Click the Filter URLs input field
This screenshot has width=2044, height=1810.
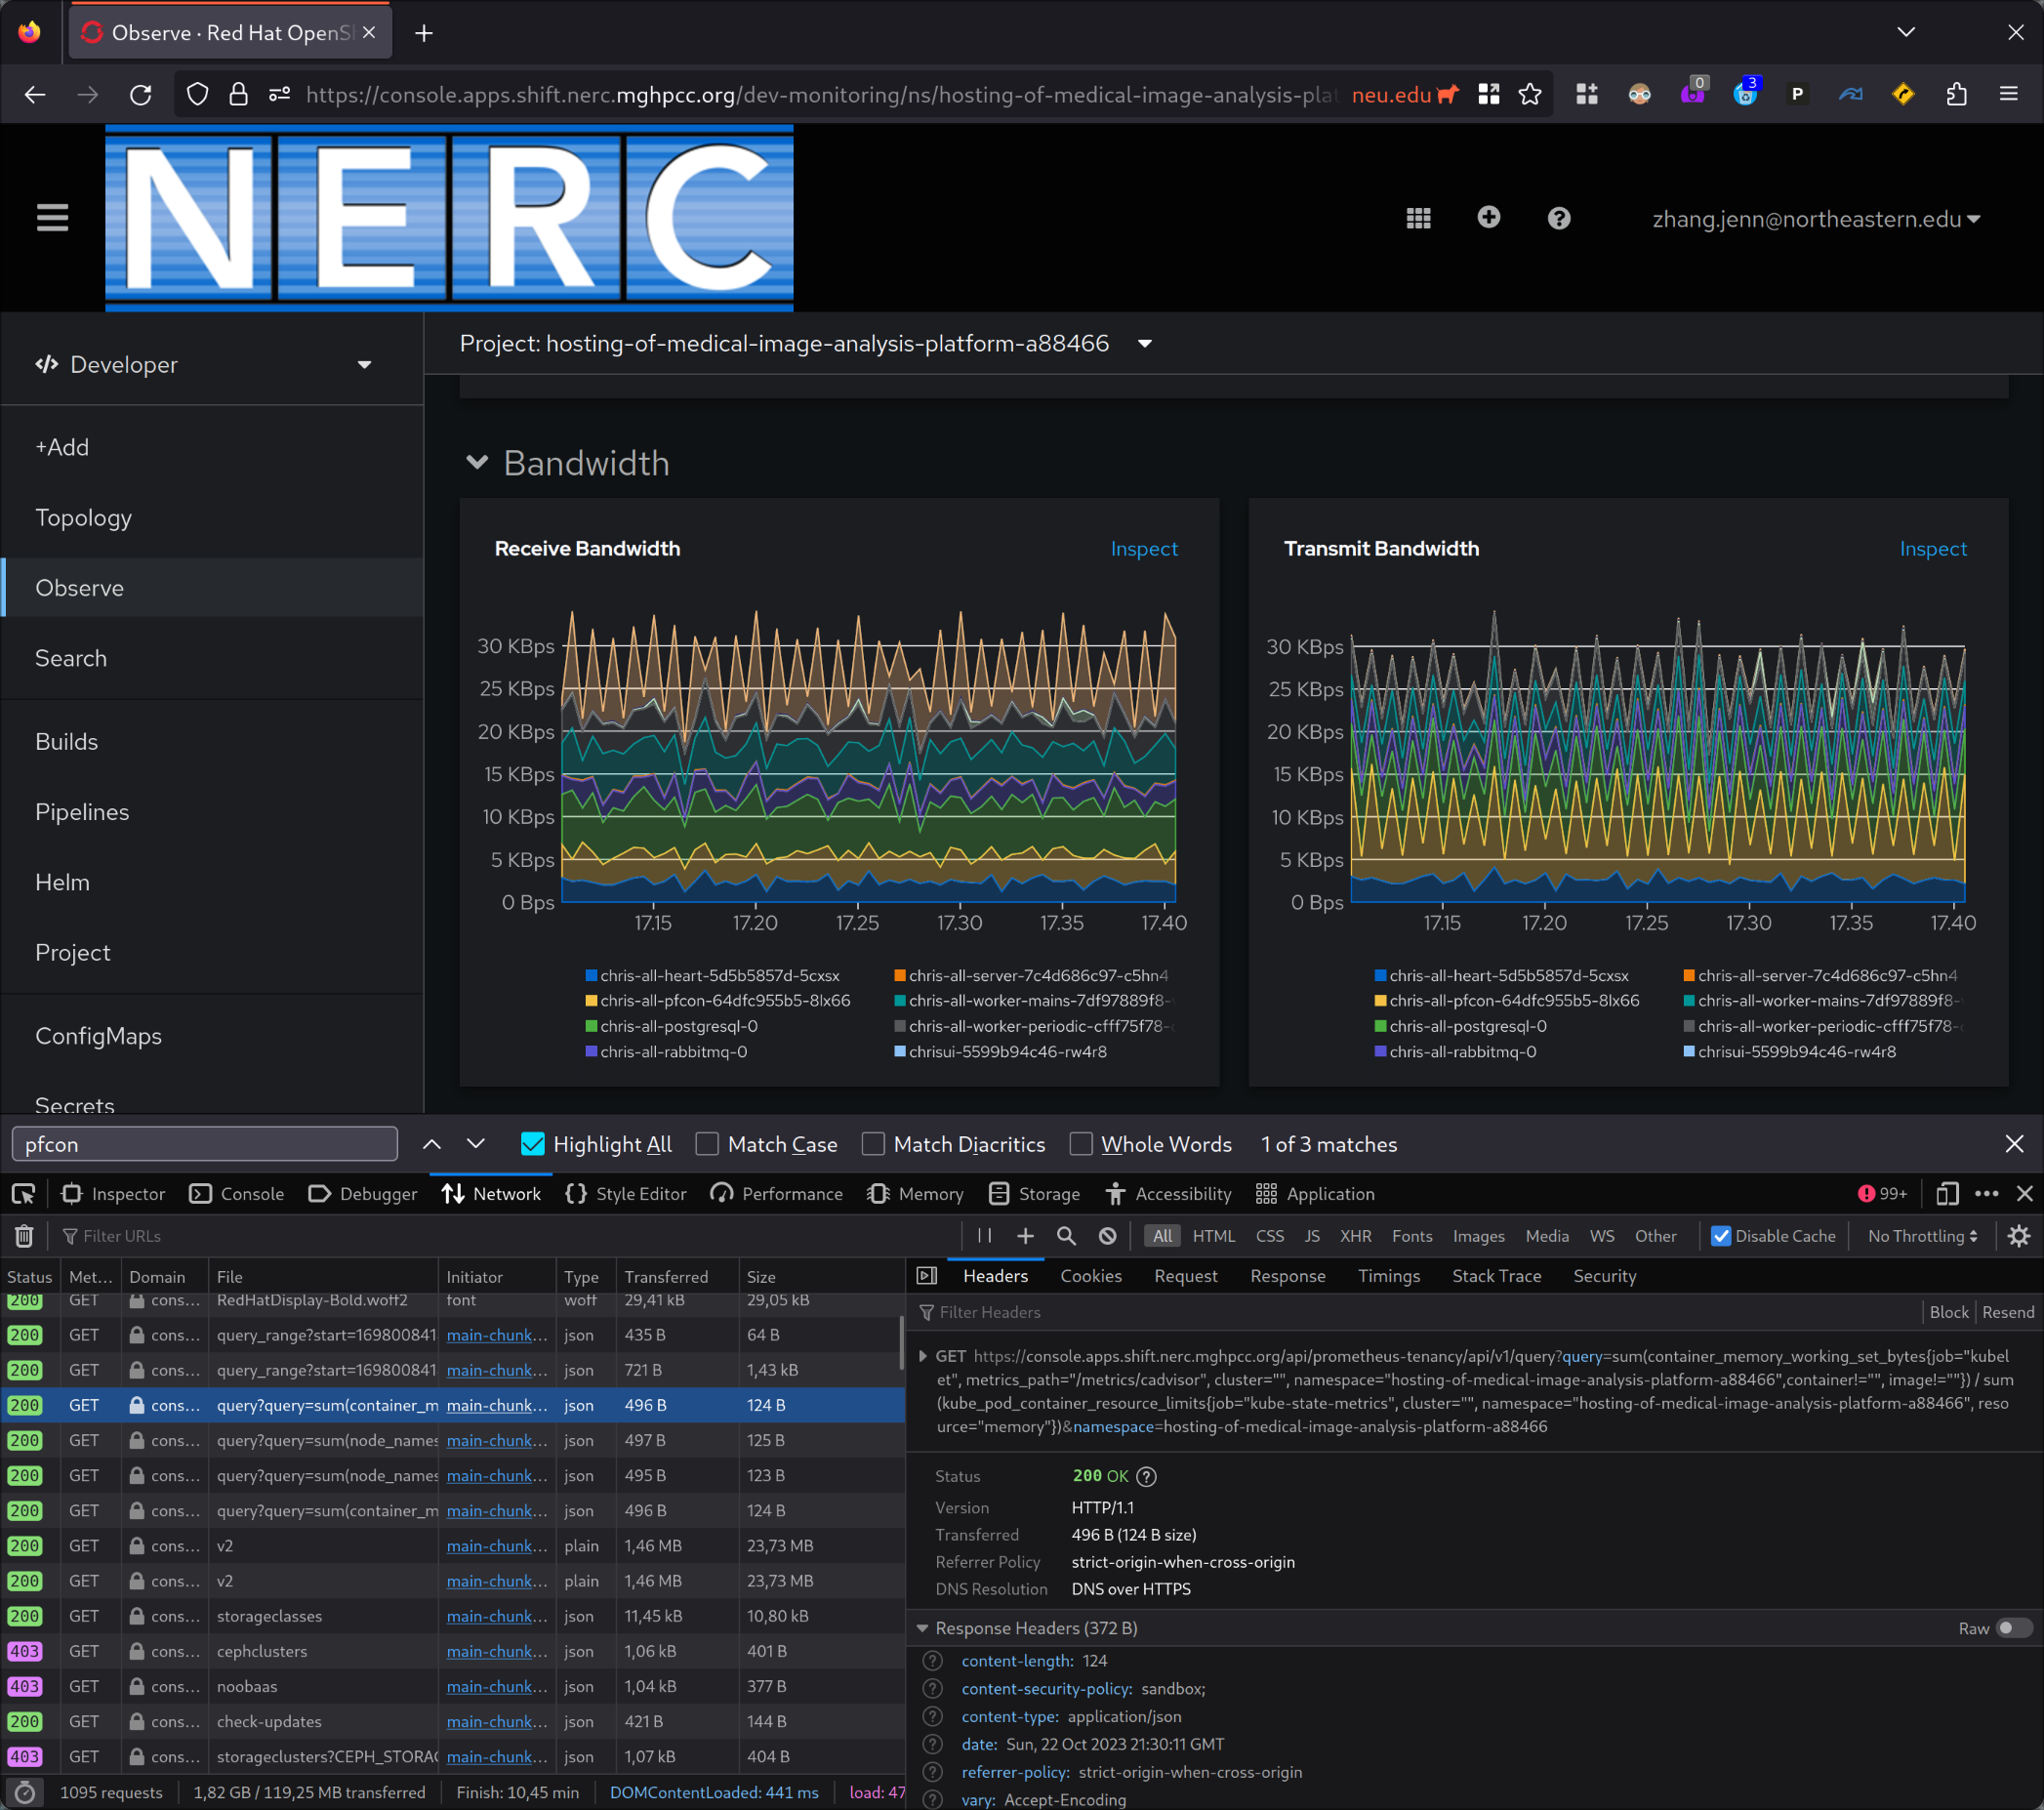[505, 1236]
